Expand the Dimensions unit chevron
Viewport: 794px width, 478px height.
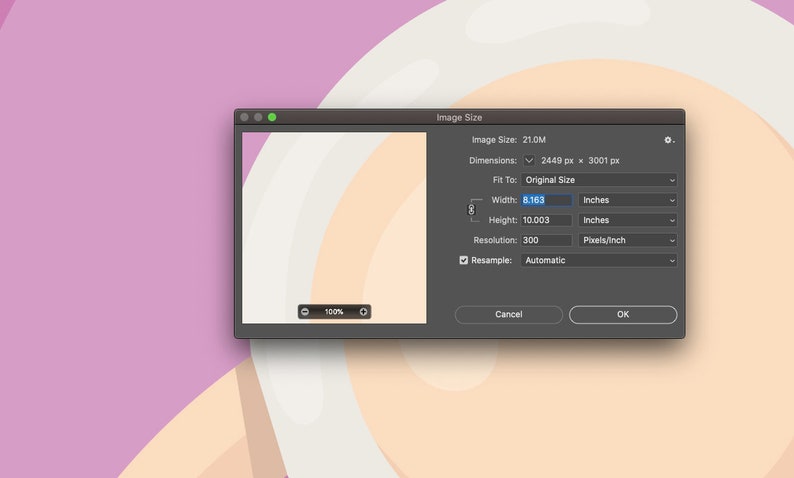[529, 161]
